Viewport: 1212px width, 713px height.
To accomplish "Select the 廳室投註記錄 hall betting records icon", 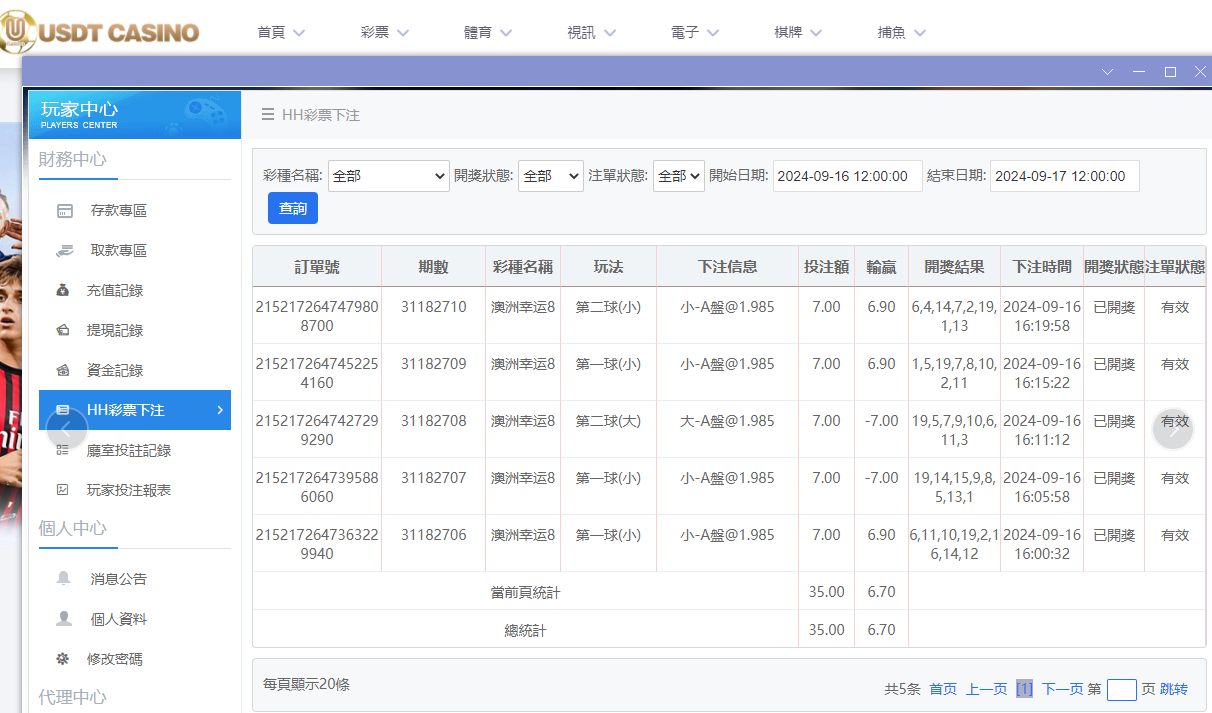I will 65,450.
